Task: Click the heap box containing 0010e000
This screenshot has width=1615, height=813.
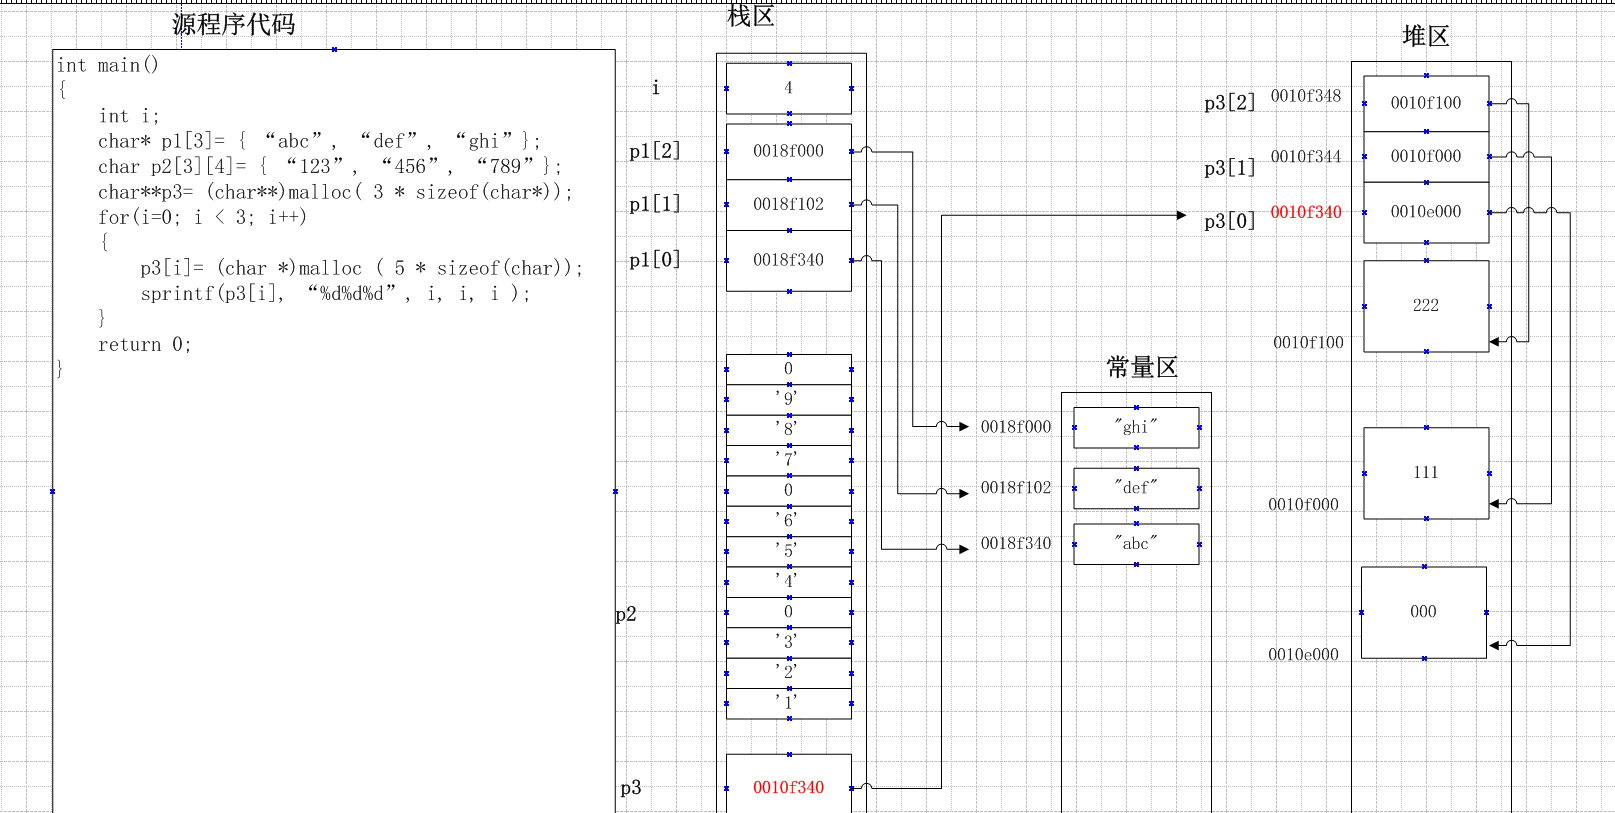Action: [x=1426, y=212]
